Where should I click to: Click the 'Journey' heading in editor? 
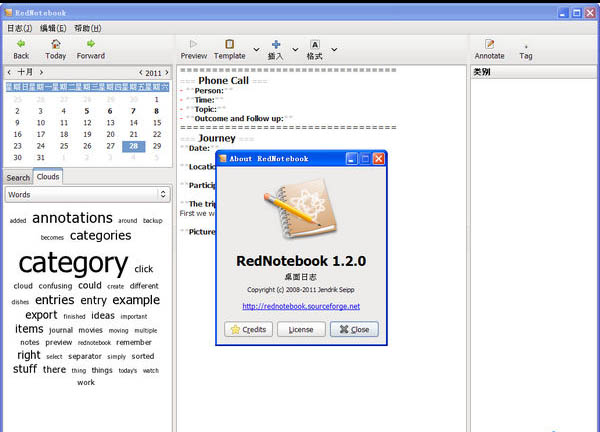pyautogui.click(x=217, y=138)
